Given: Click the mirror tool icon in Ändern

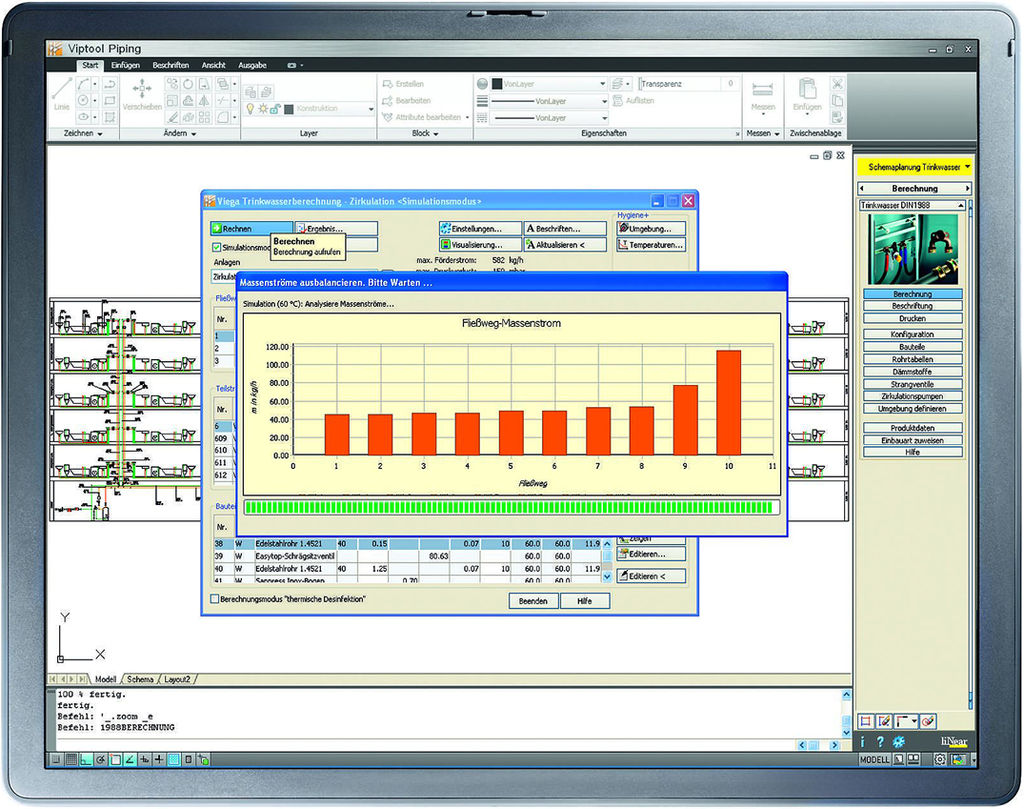Looking at the screenshot, I should [x=204, y=101].
